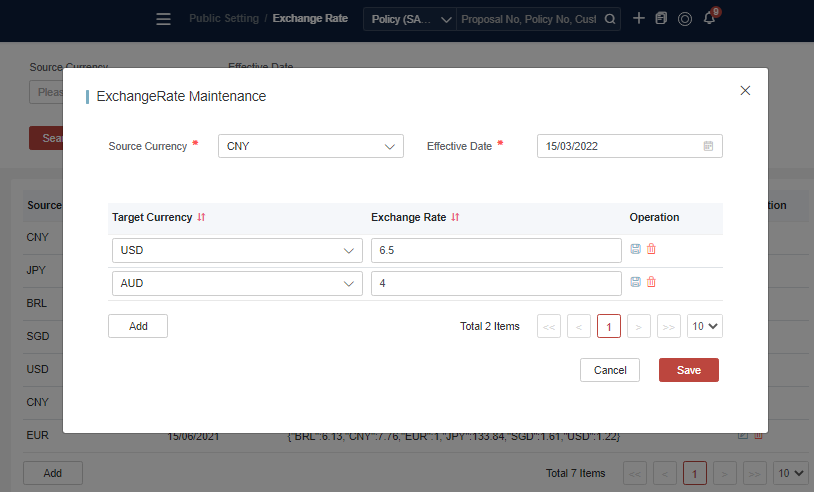The image size is (814, 492).
Task: Open the AUD target currency dropdown
Action: pos(349,283)
